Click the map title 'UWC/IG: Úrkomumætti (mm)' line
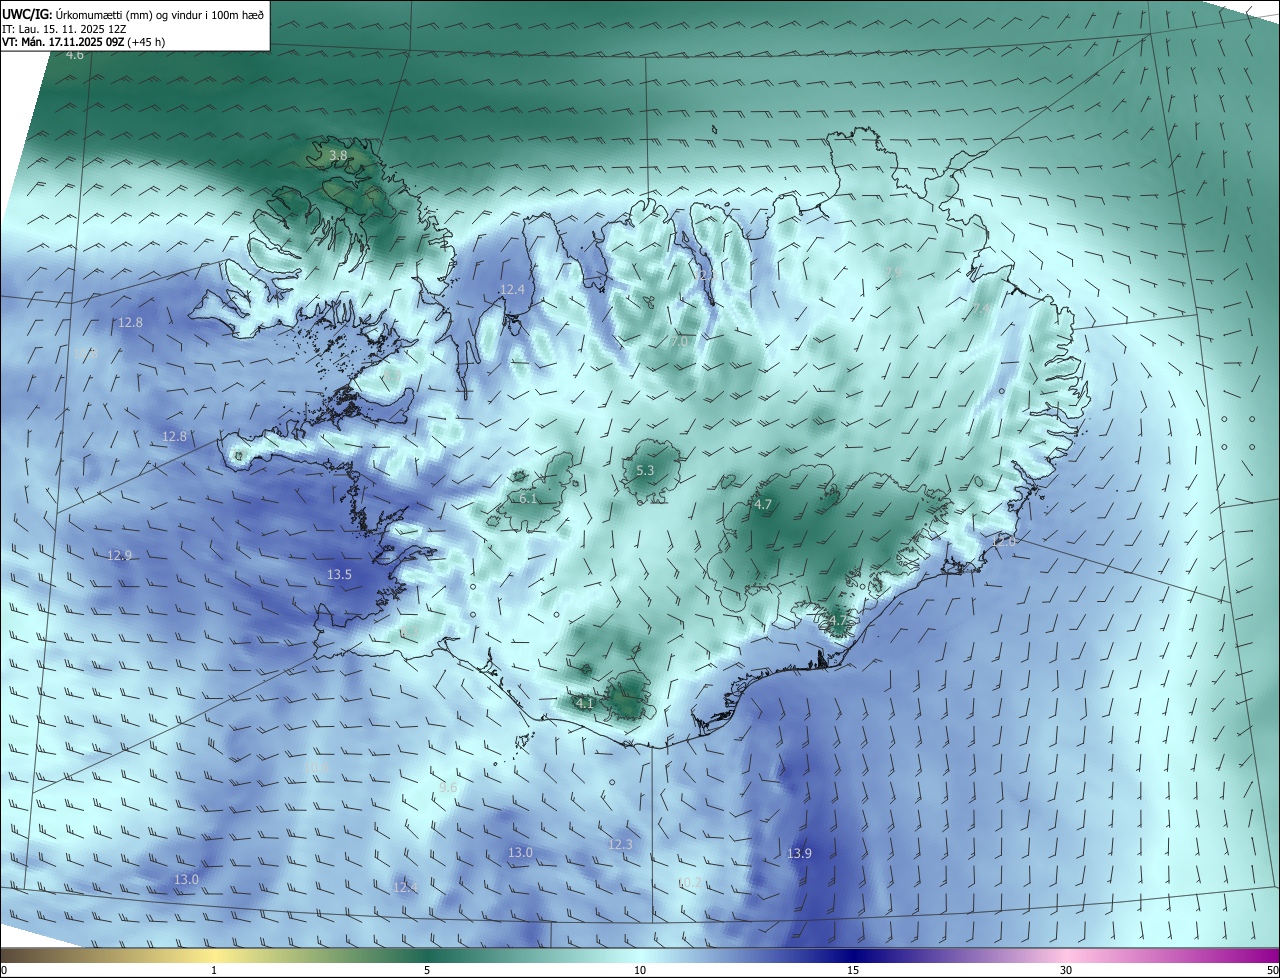Screen dimensions: 1280x978 [133, 14]
